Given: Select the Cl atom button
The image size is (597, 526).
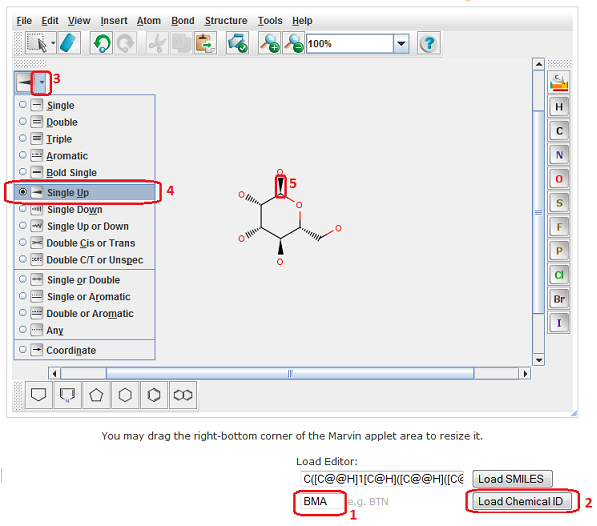Looking at the screenshot, I should coord(559,275).
